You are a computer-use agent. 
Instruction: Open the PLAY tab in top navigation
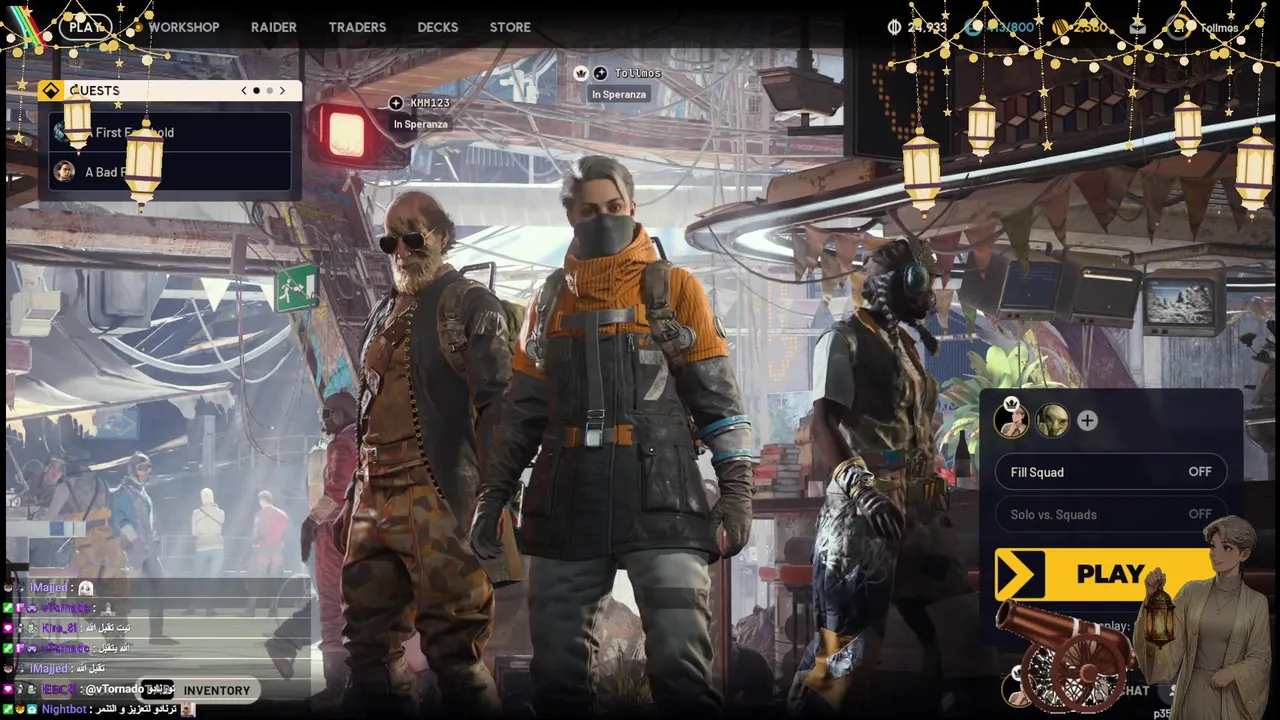[x=85, y=27]
